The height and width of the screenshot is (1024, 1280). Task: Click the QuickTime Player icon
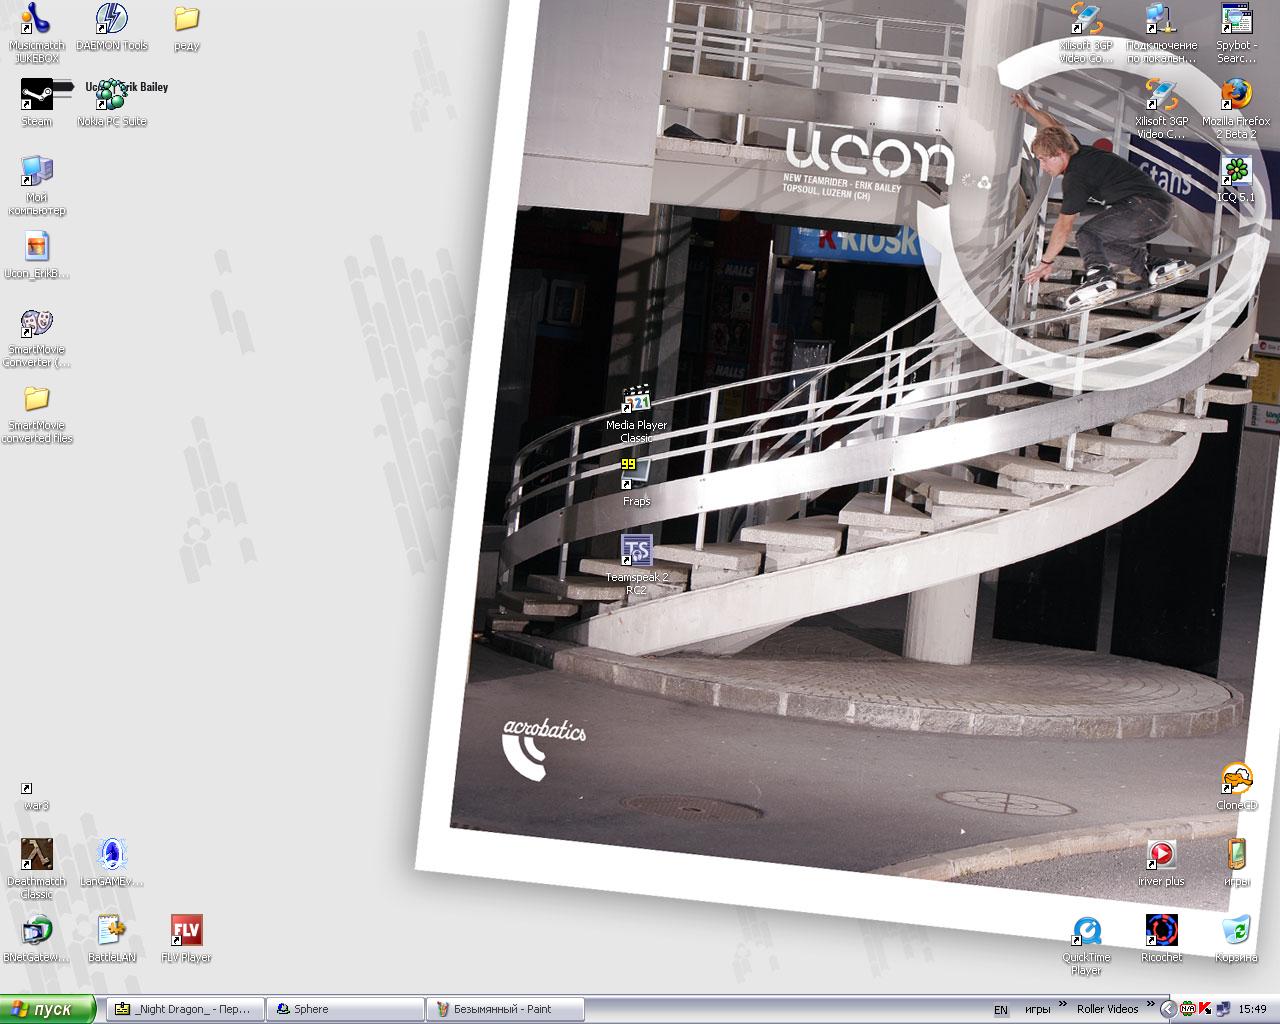1086,932
